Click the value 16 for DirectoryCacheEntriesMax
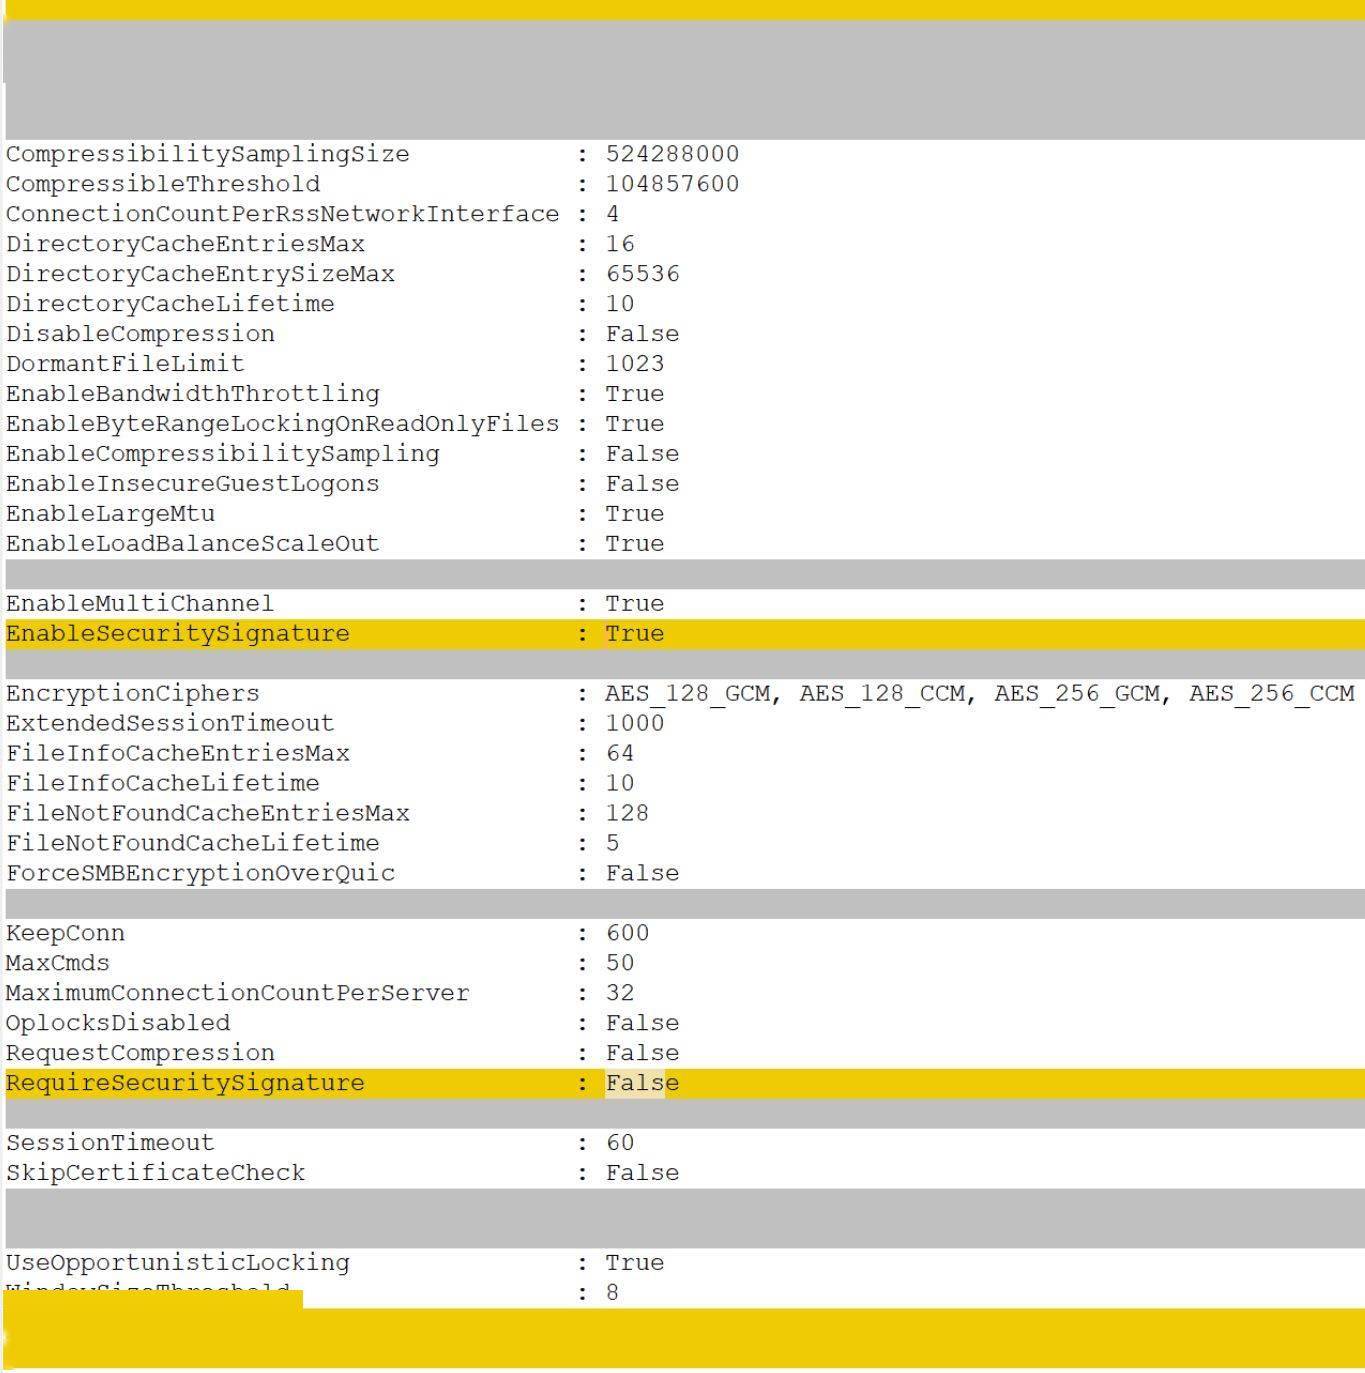 click(x=620, y=244)
